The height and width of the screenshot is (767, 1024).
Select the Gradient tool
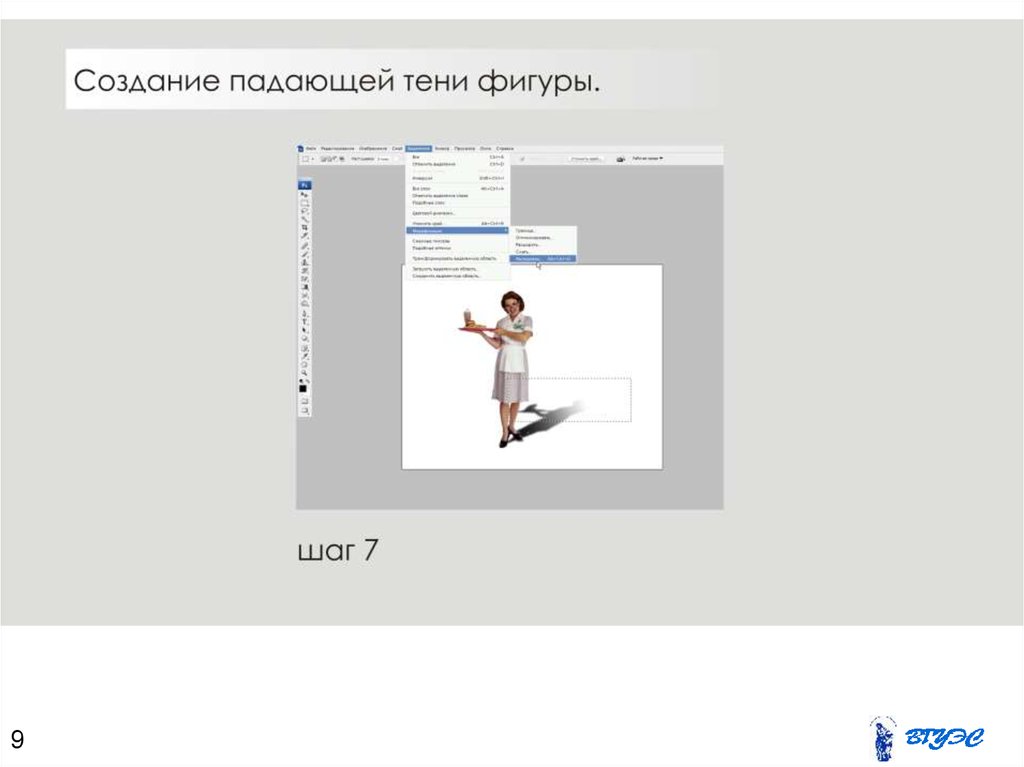(x=304, y=287)
